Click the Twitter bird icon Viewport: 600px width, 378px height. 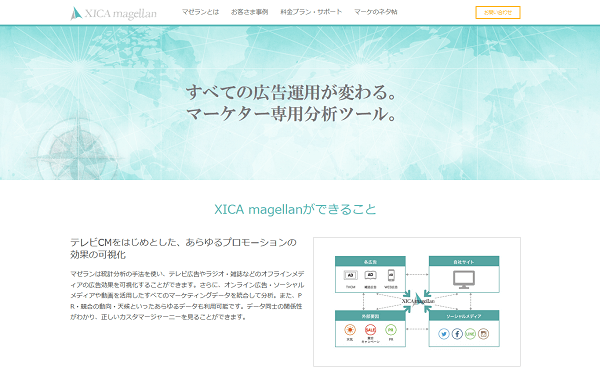click(x=444, y=334)
